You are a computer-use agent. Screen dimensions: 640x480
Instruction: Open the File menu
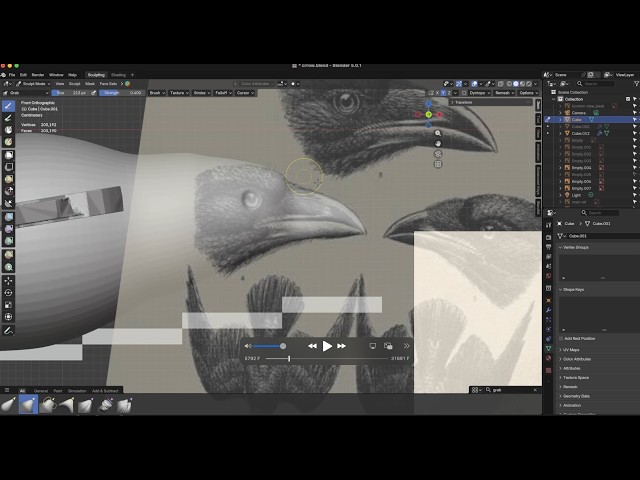coord(12,75)
